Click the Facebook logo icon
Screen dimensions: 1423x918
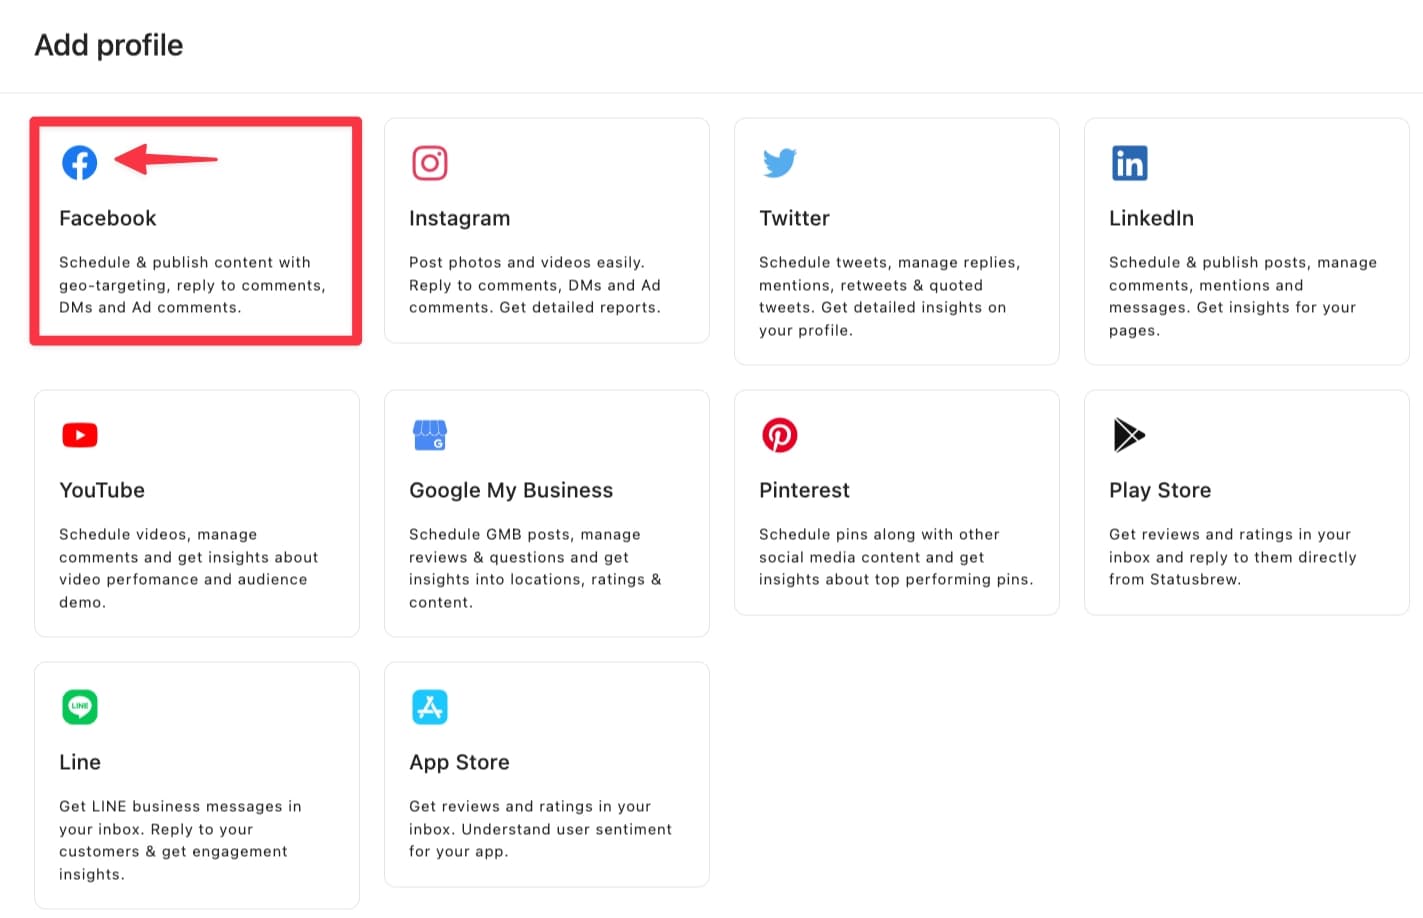click(x=80, y=162)
